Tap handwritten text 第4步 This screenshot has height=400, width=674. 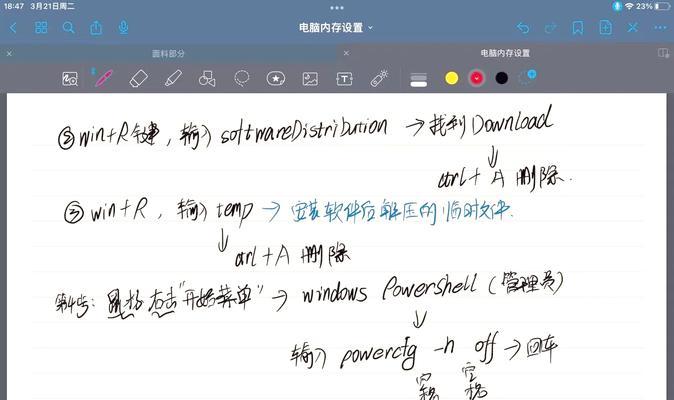[72, 303]
